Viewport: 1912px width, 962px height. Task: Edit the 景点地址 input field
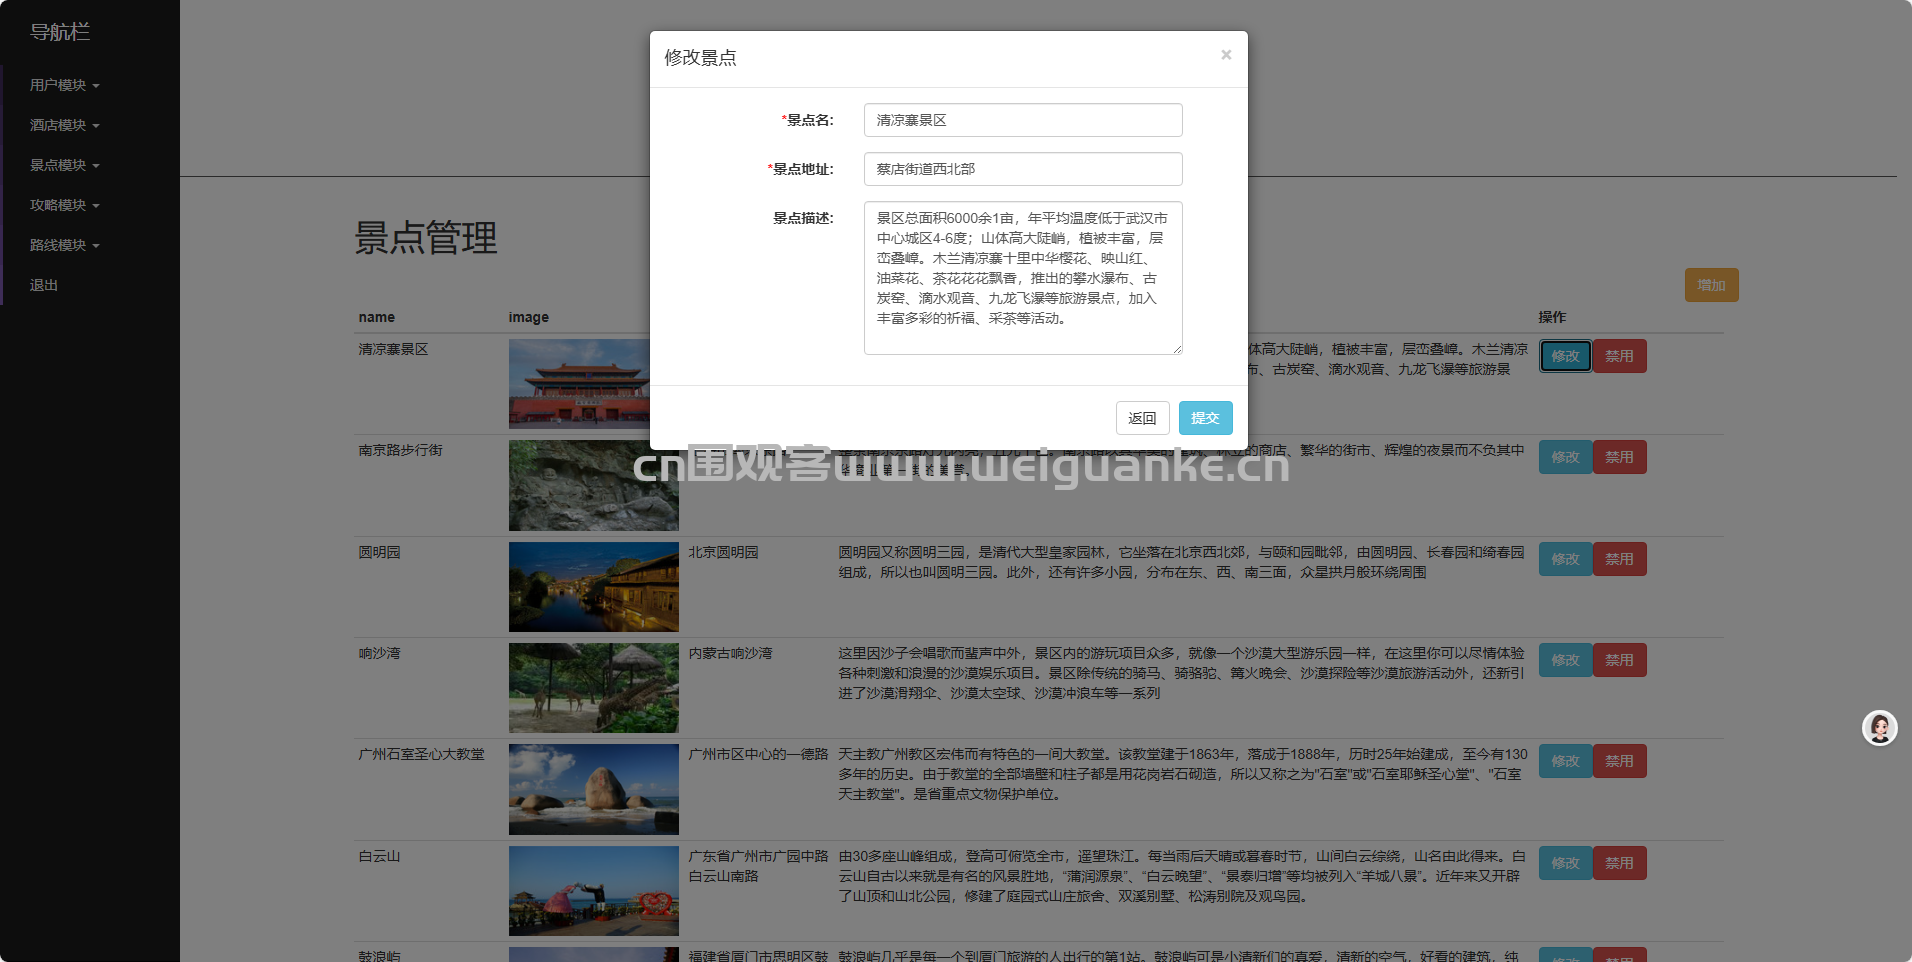click(1023, 169)
